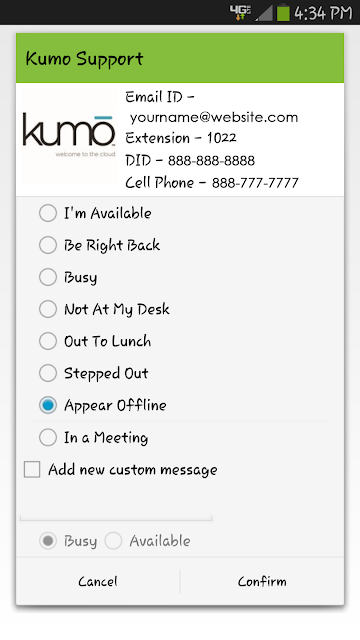Select the I'm Available status
Screen dimensions: 360x640
180,213
